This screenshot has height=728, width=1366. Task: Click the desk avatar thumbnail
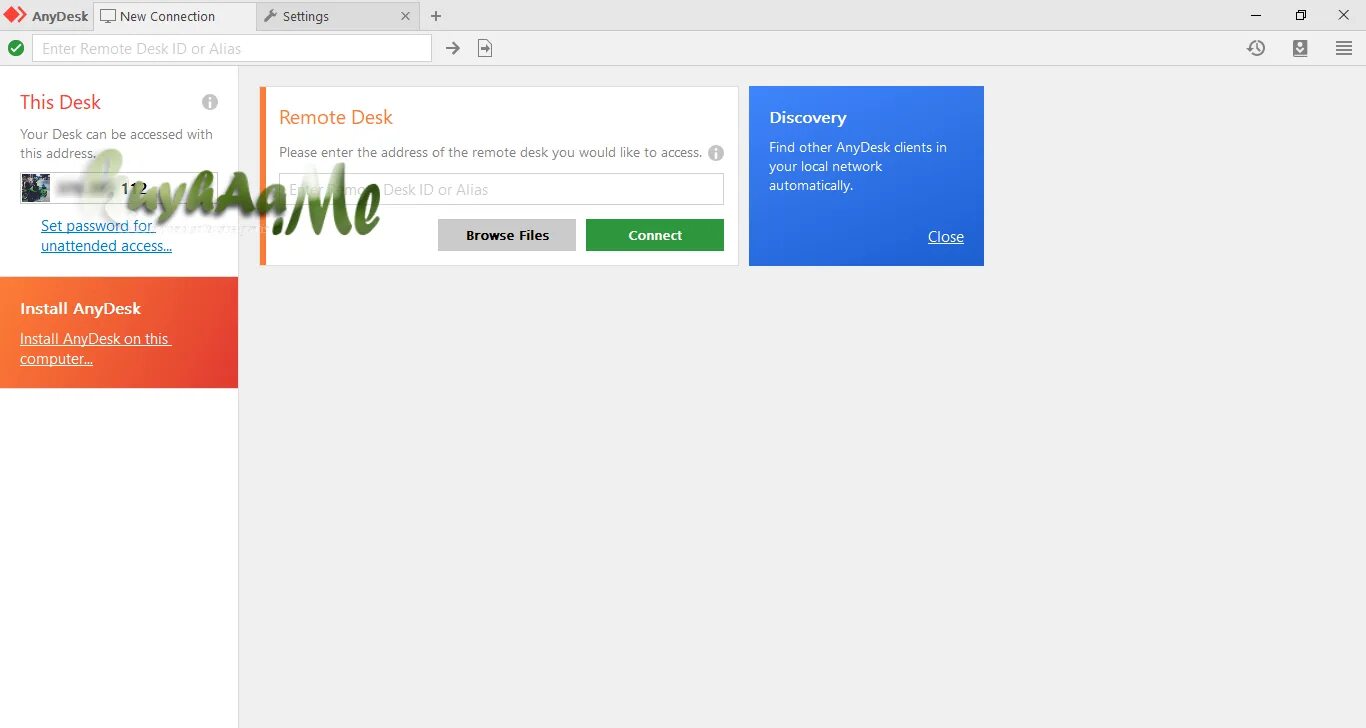[x=36, y=188]
